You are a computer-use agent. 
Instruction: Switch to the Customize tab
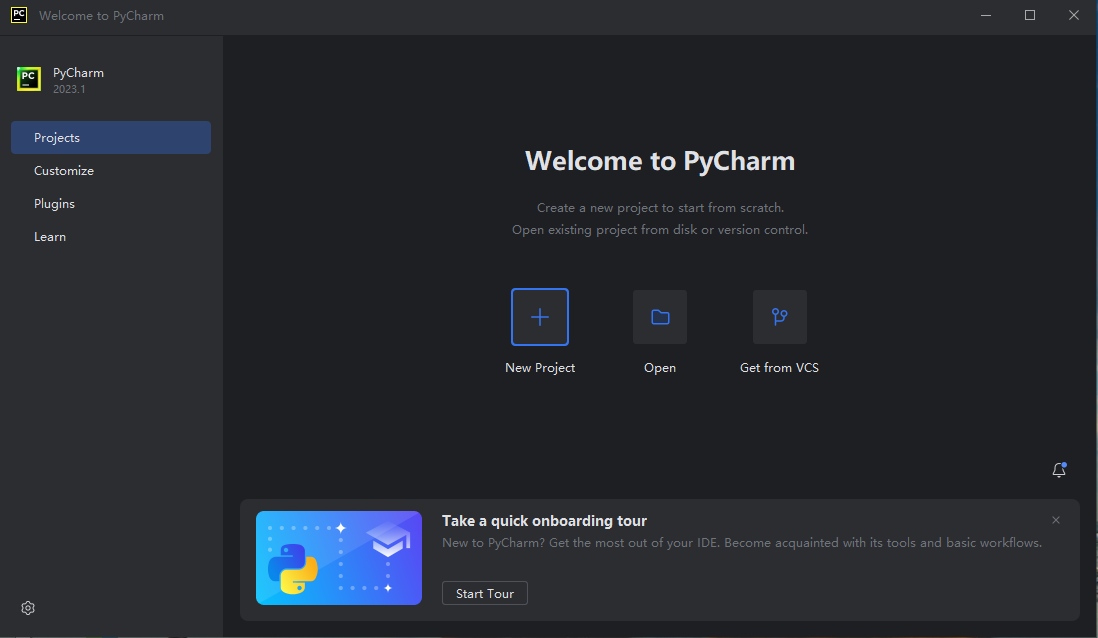[x=64, y=171]
